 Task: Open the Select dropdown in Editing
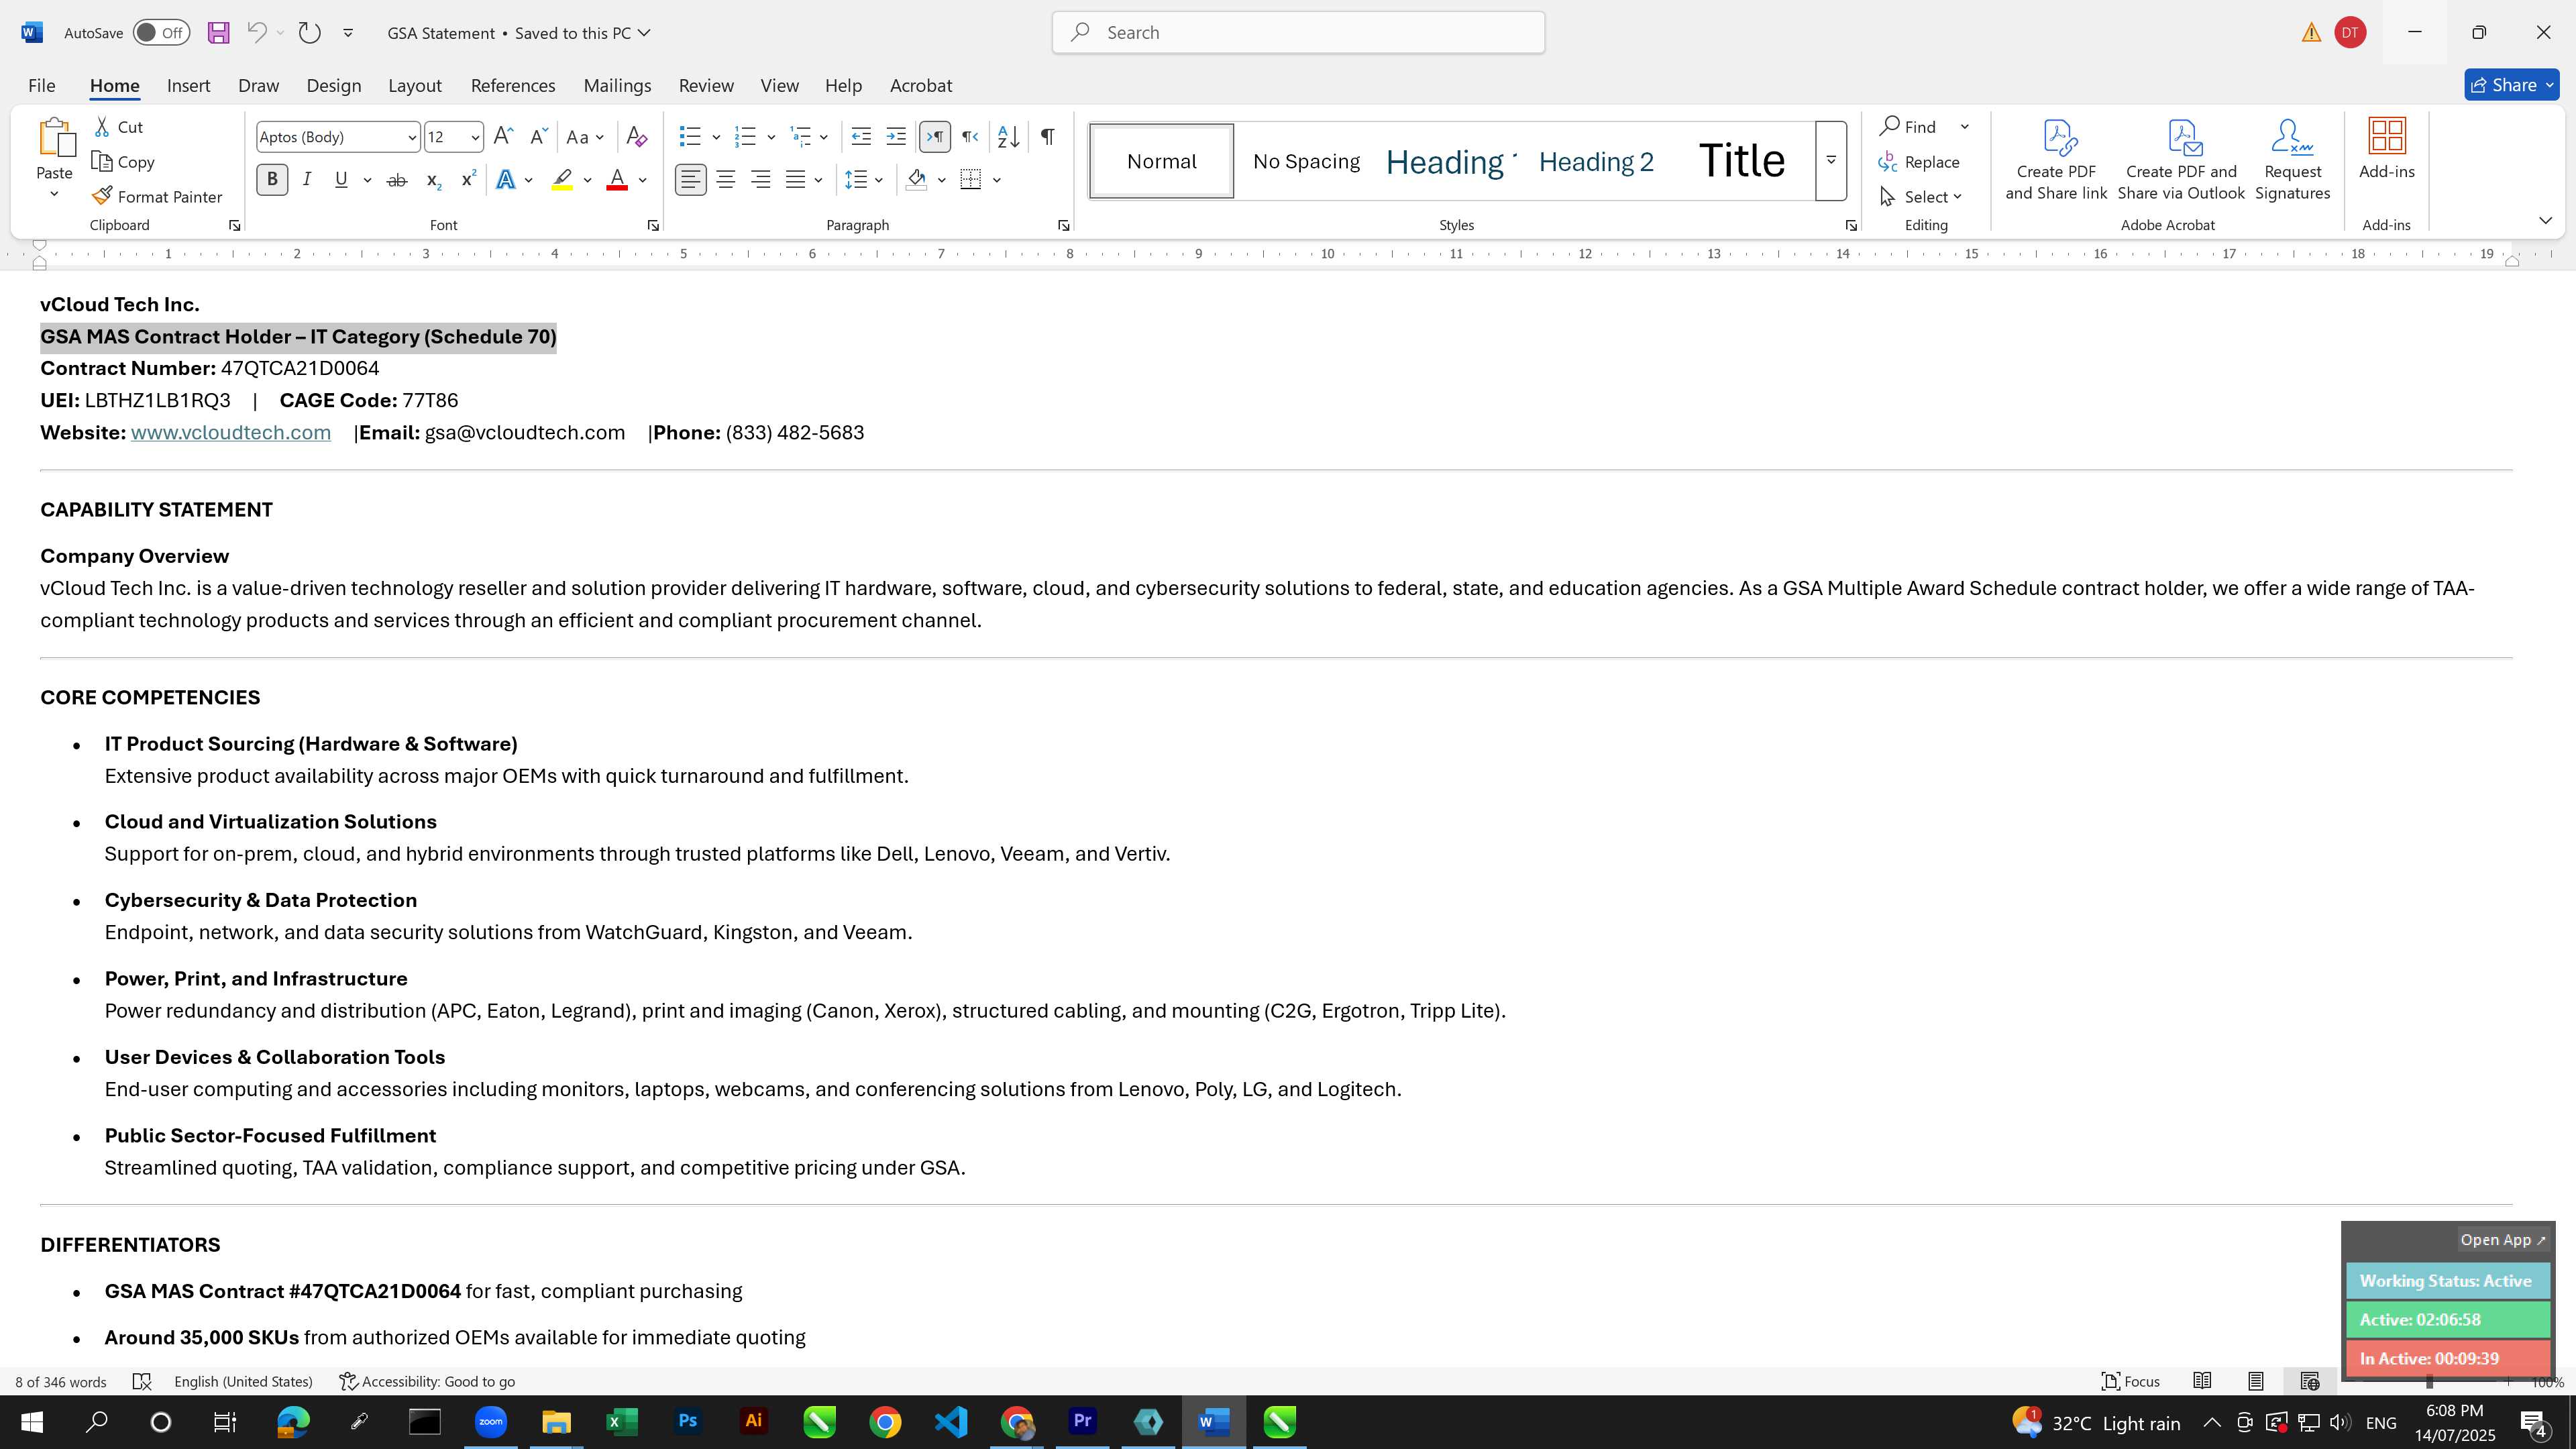point(1922,197)
